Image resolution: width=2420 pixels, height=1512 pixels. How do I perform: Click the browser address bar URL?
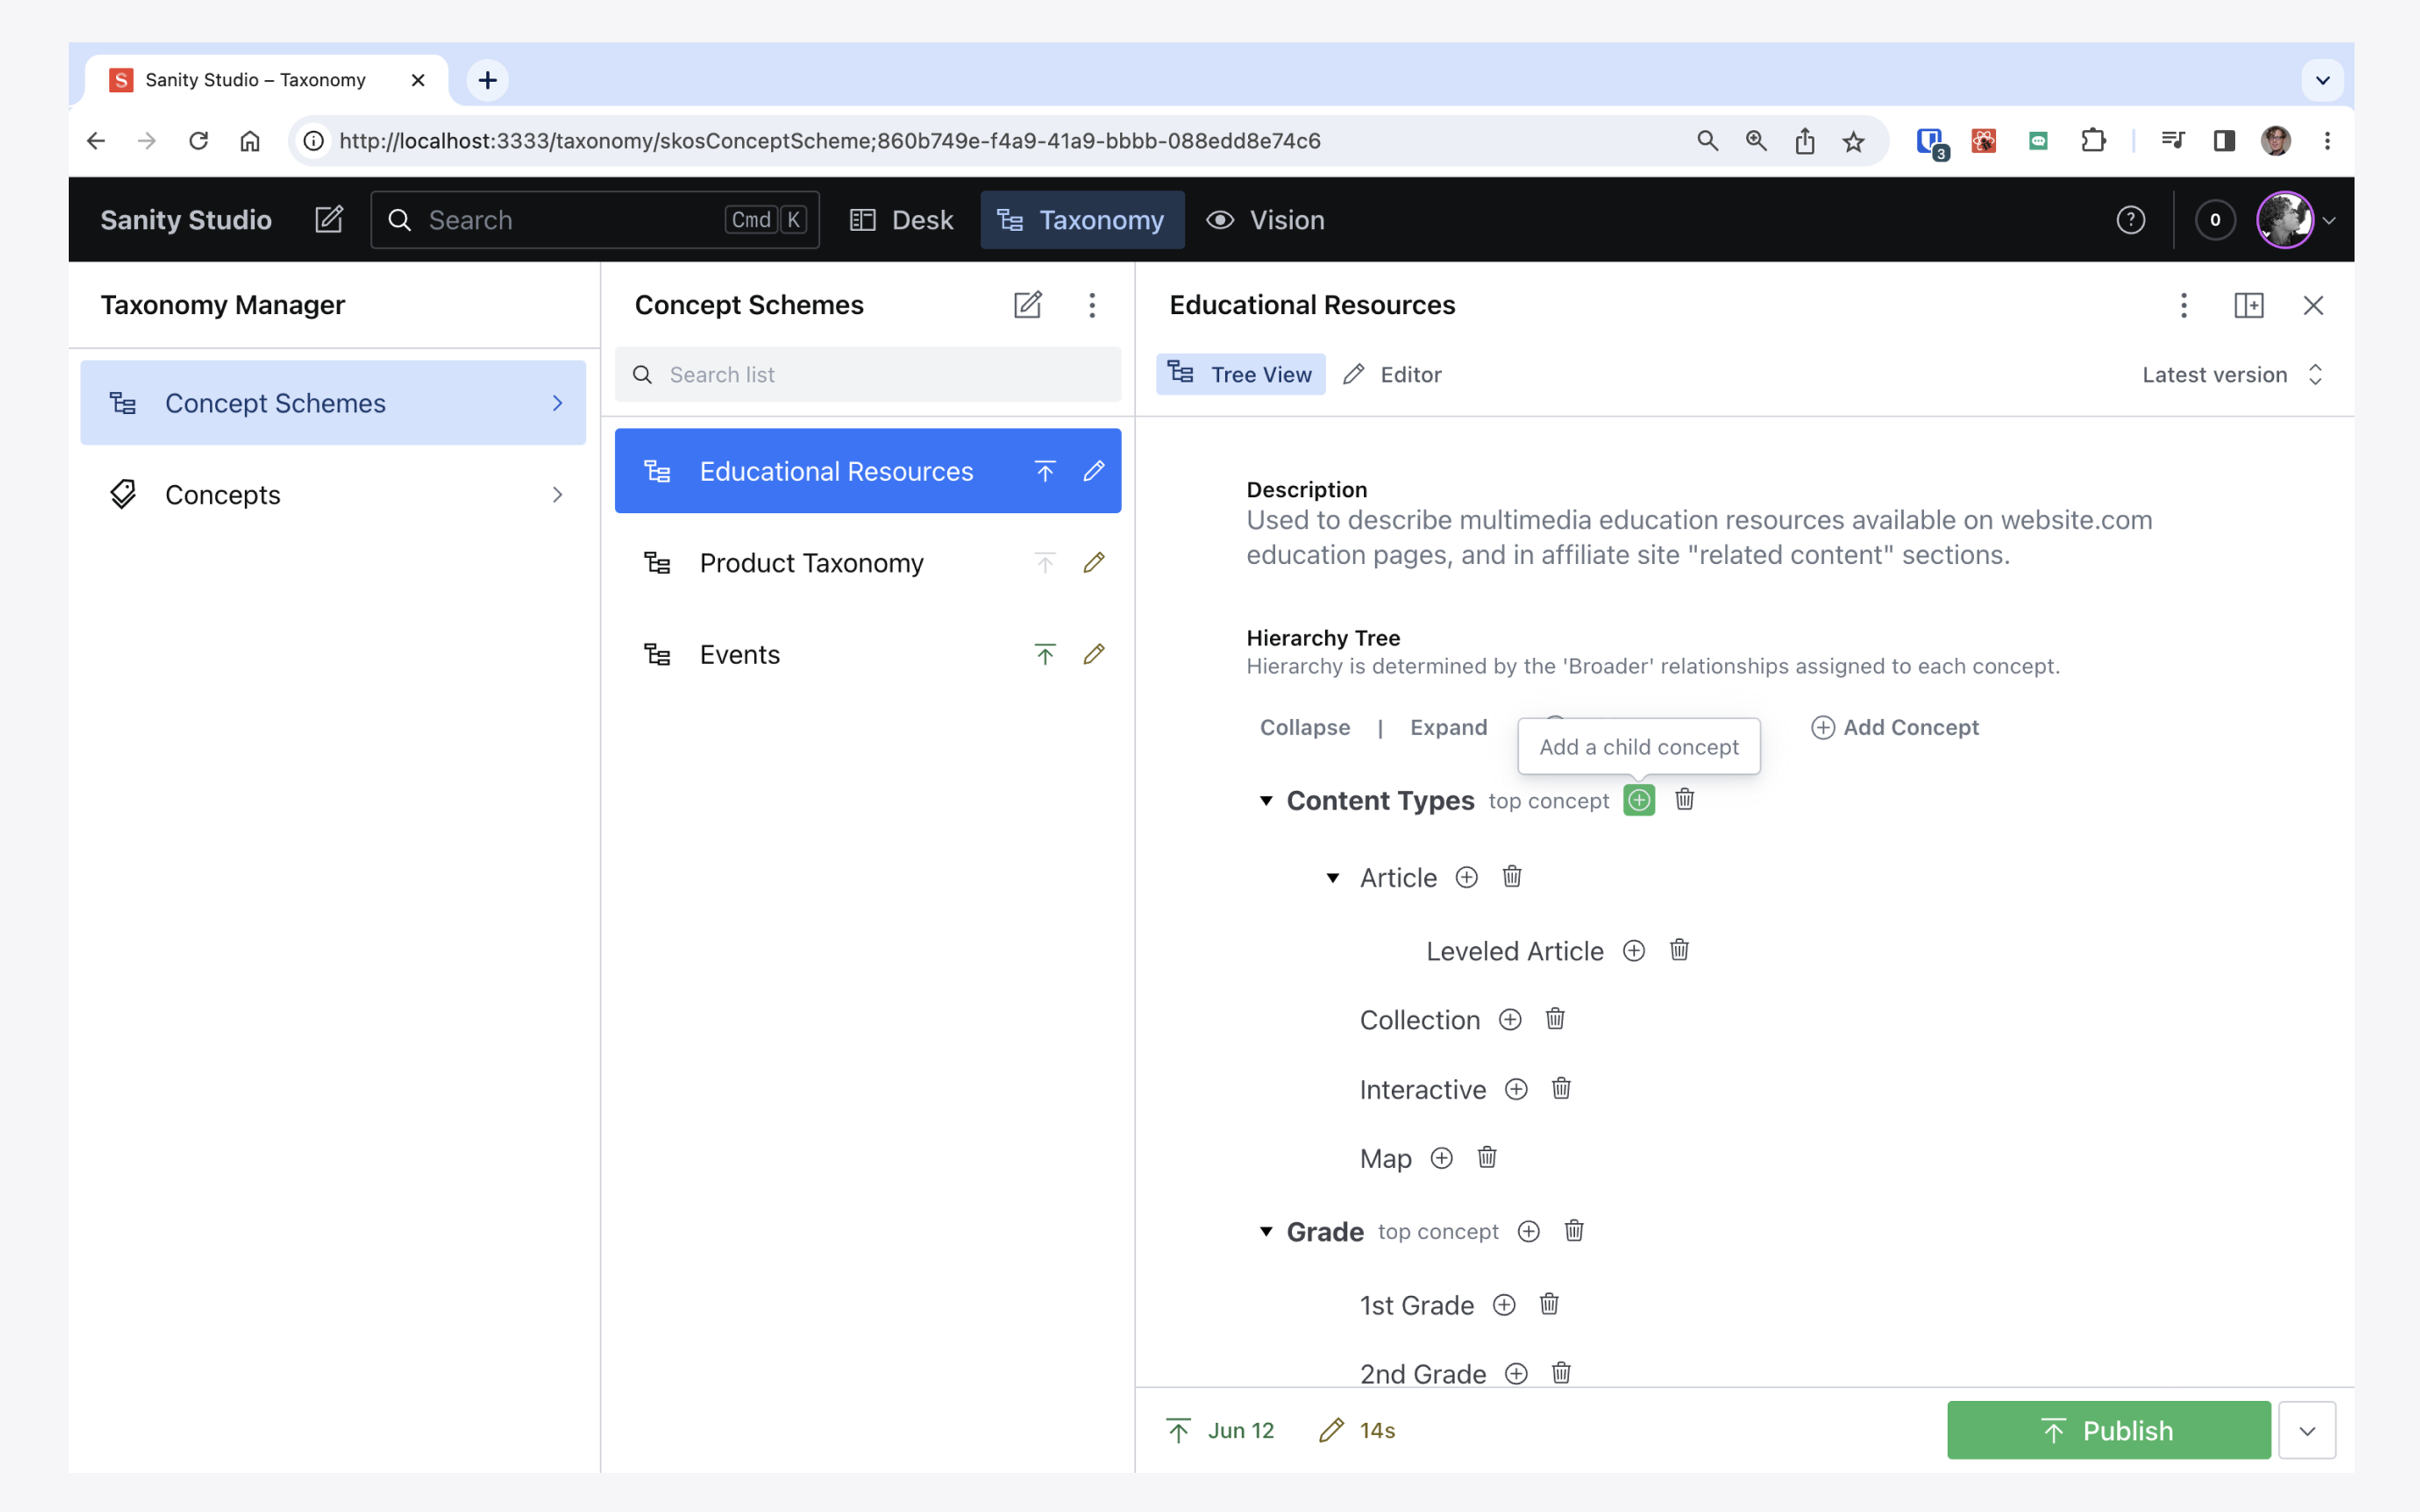tap(829, 141)
